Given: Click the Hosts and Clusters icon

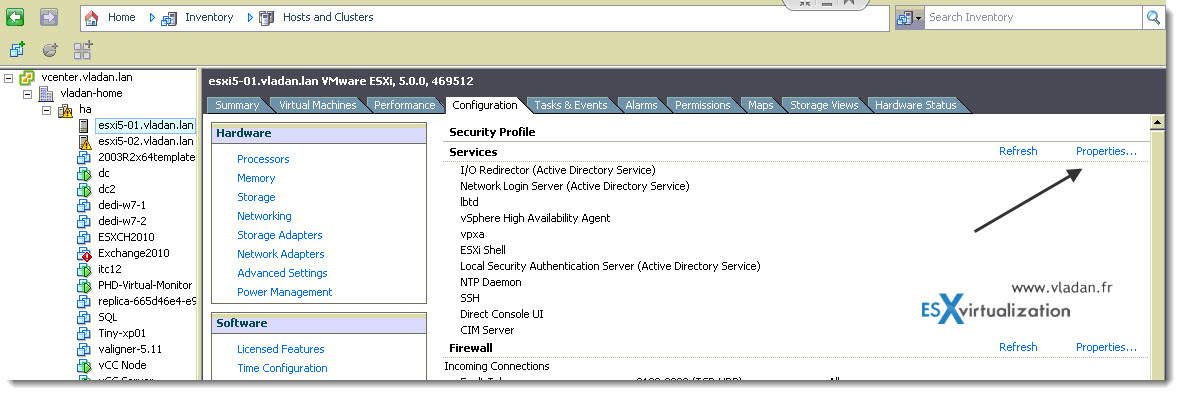Looking at the screenshot, I should (x=267, y=17).
